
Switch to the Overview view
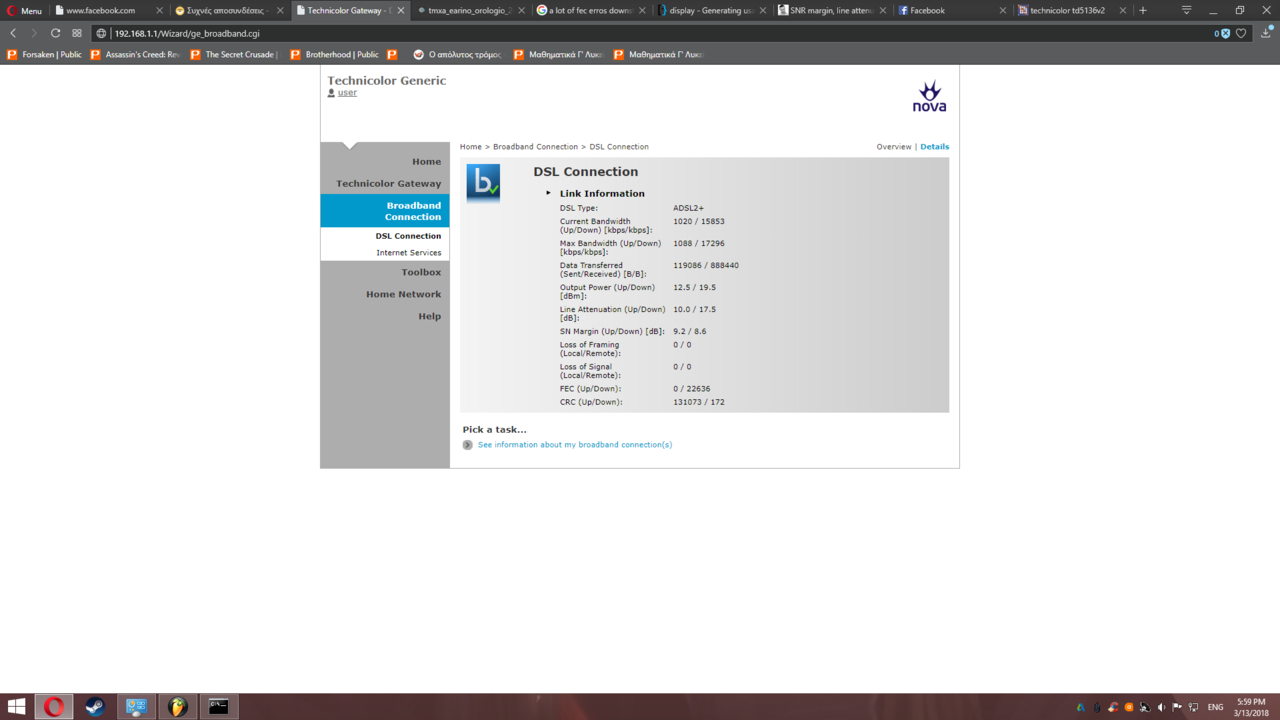click(894, 147)
